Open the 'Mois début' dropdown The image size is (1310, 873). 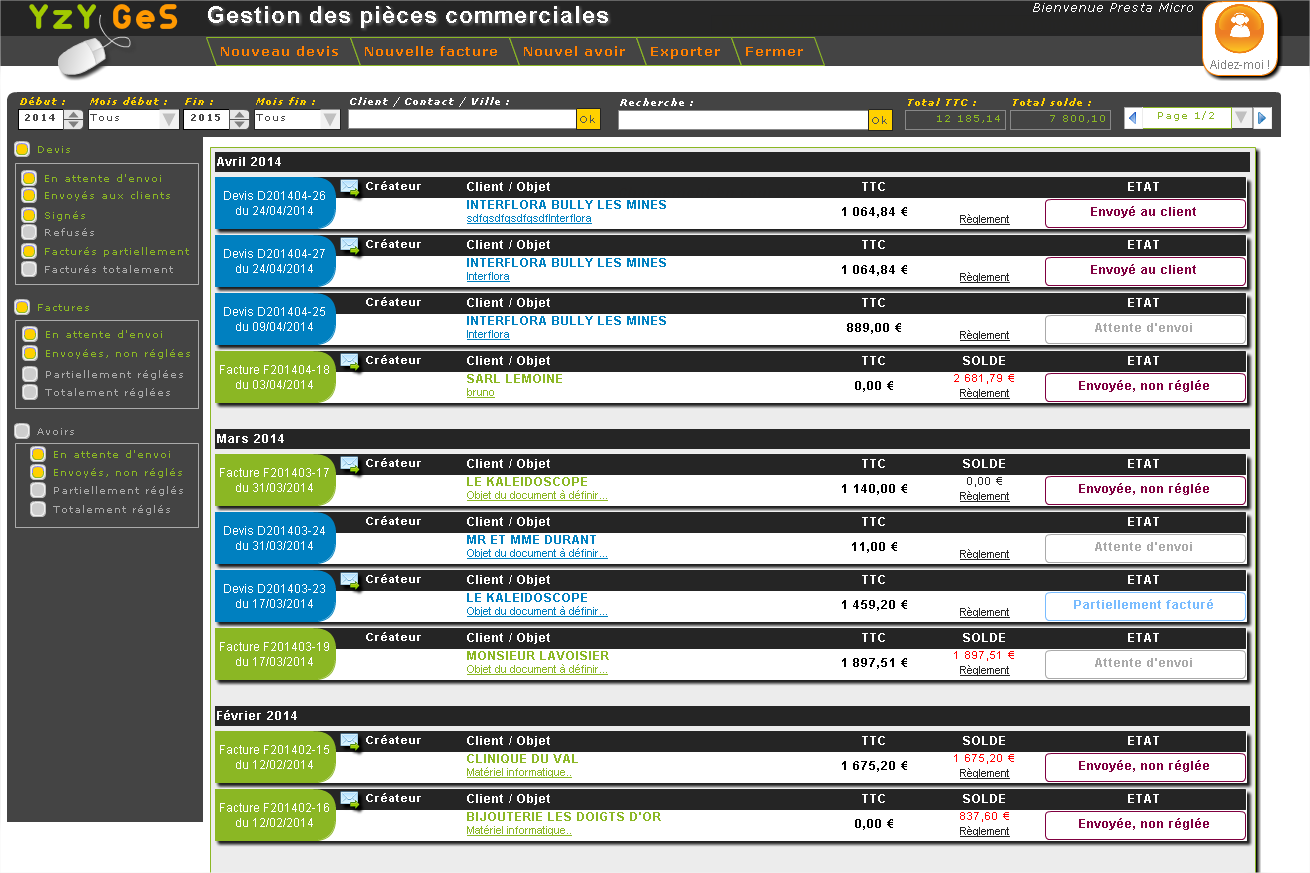[133, 119]
